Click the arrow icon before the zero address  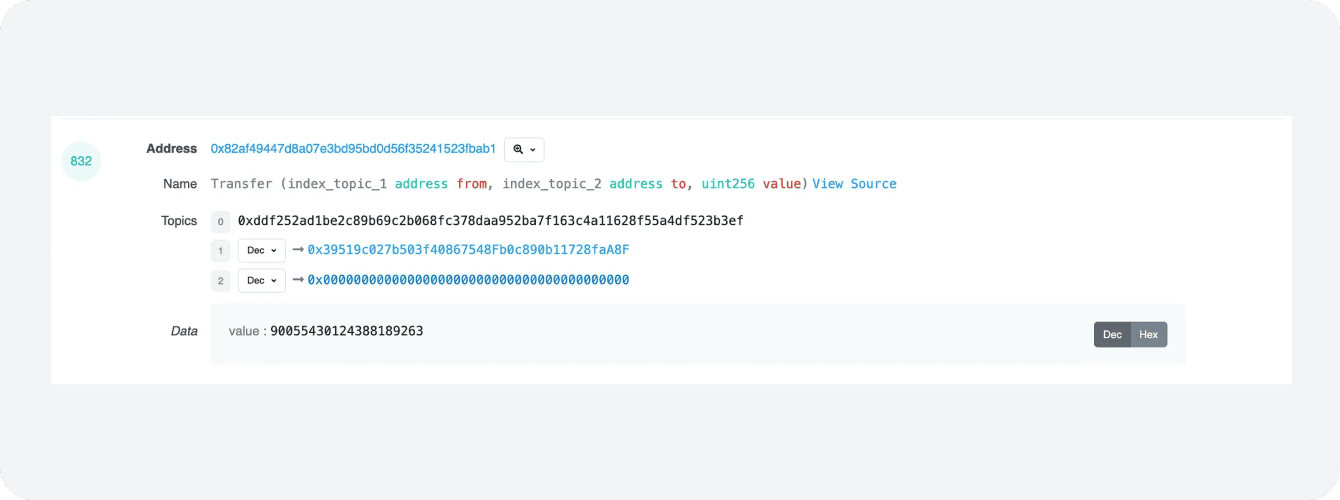click(298, 280)
